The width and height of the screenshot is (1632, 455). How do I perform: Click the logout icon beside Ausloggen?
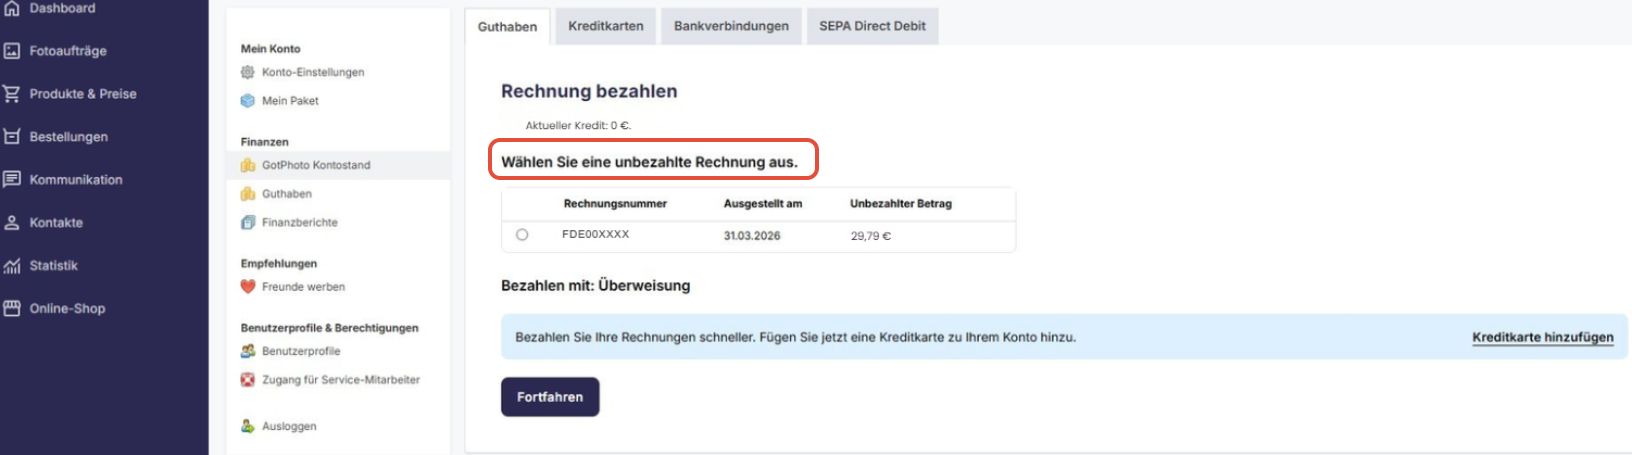pos(248,426)
